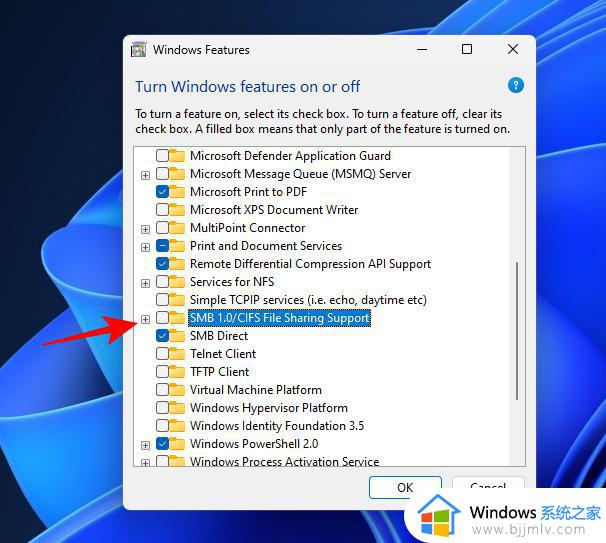This screenshot has width=606, height=543.
Task: Enable Microsoft Defender Application Guard checkbox
Action: (x=162, y=155)
